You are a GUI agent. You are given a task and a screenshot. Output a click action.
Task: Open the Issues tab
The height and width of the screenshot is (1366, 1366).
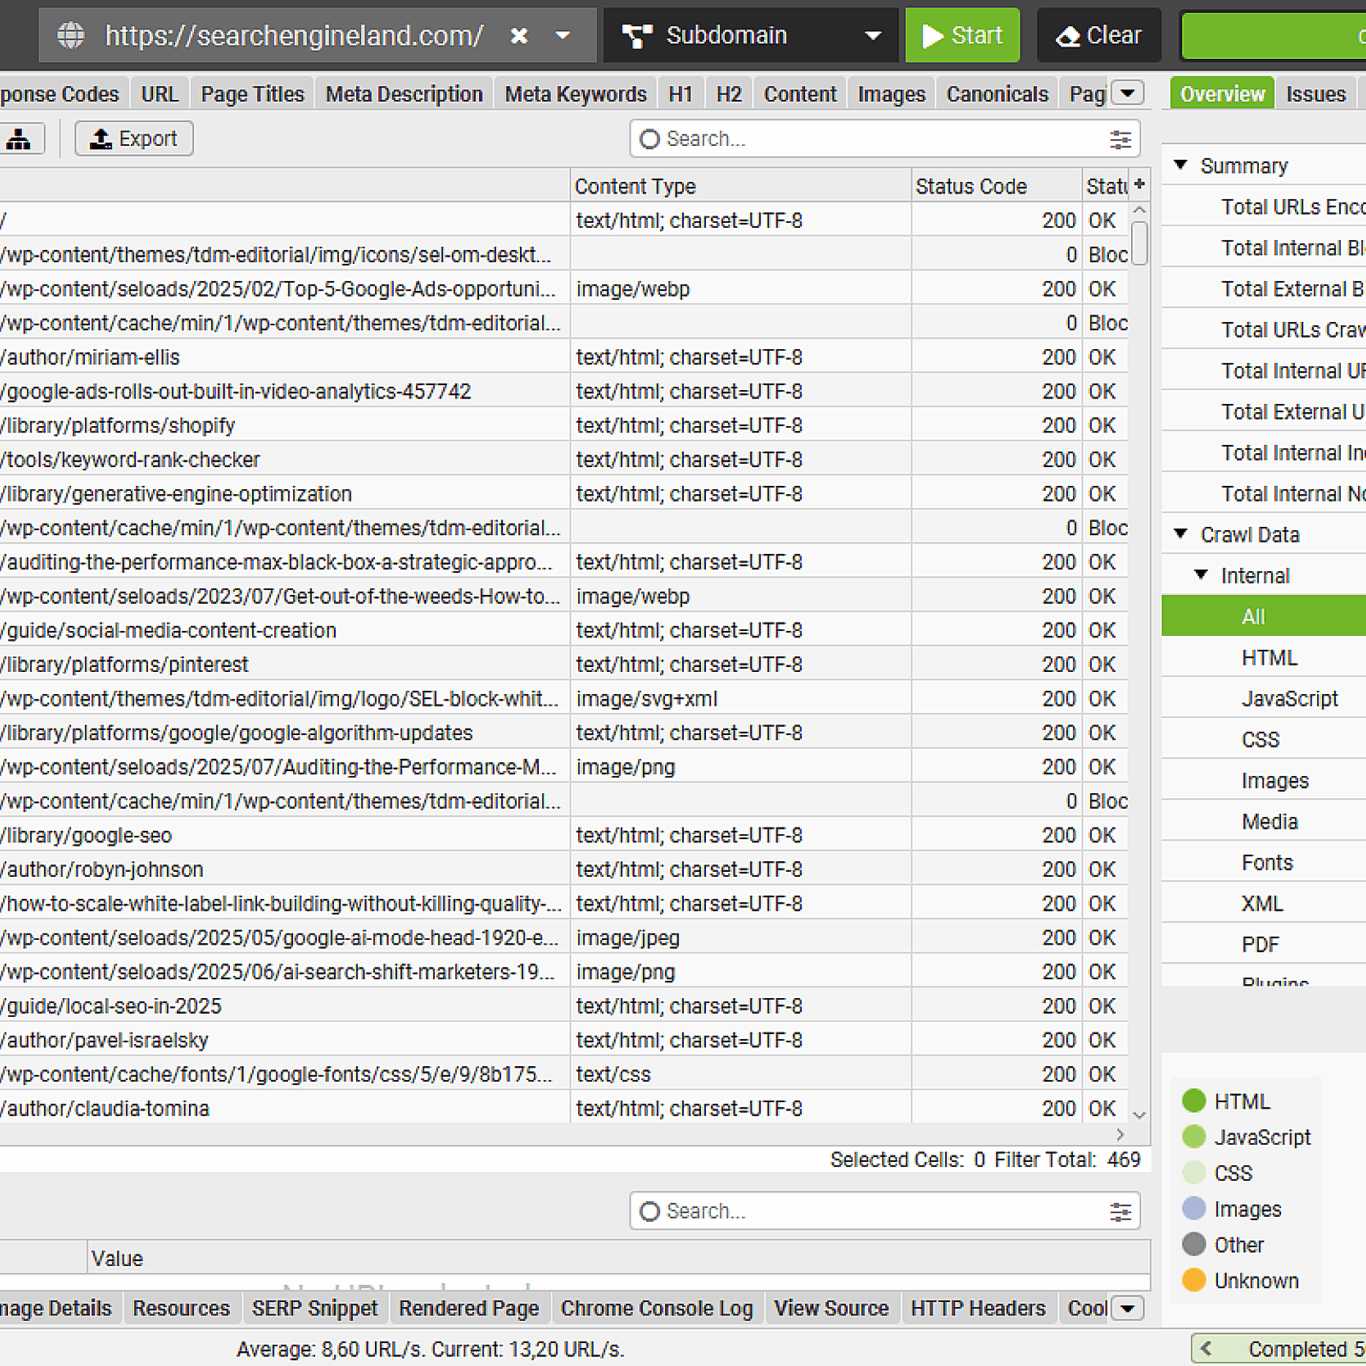tap(1315, 94)
